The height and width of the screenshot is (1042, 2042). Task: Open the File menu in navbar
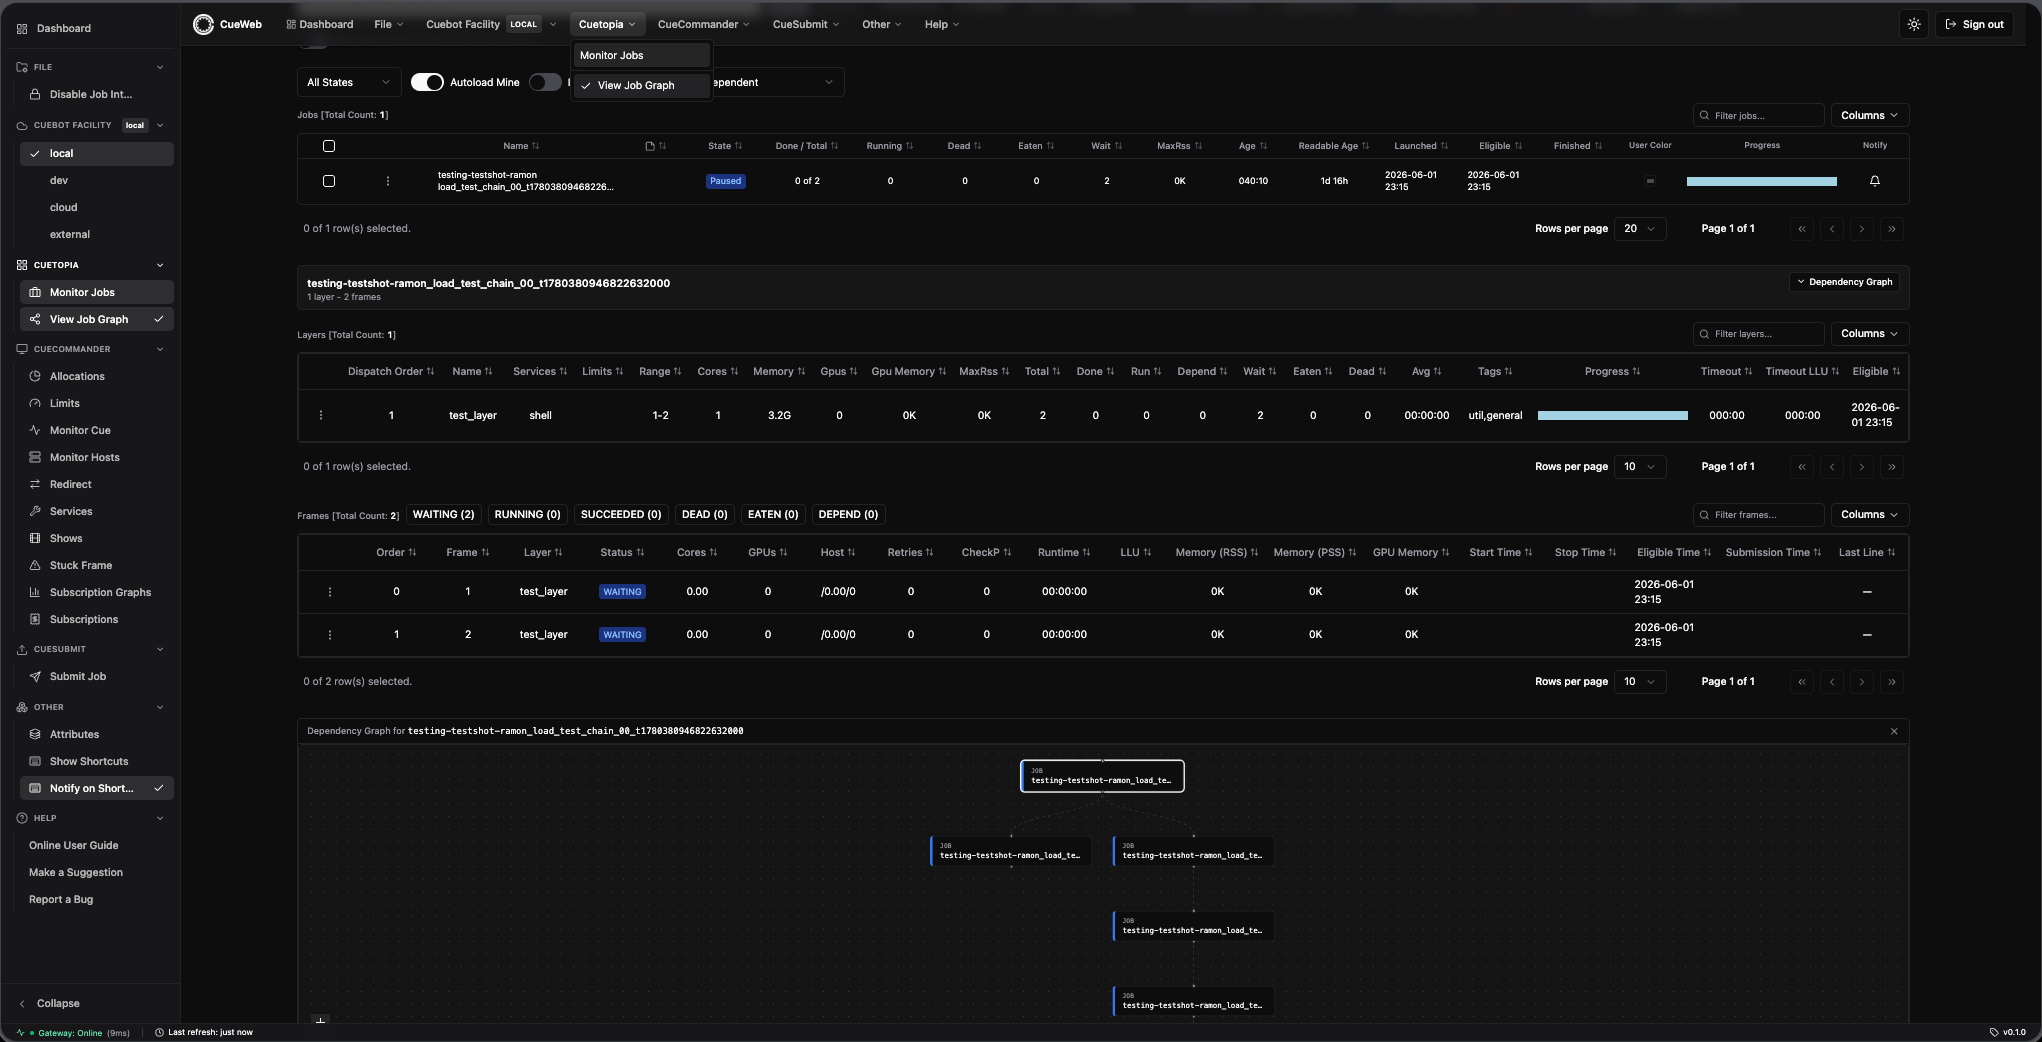point(389,24)
